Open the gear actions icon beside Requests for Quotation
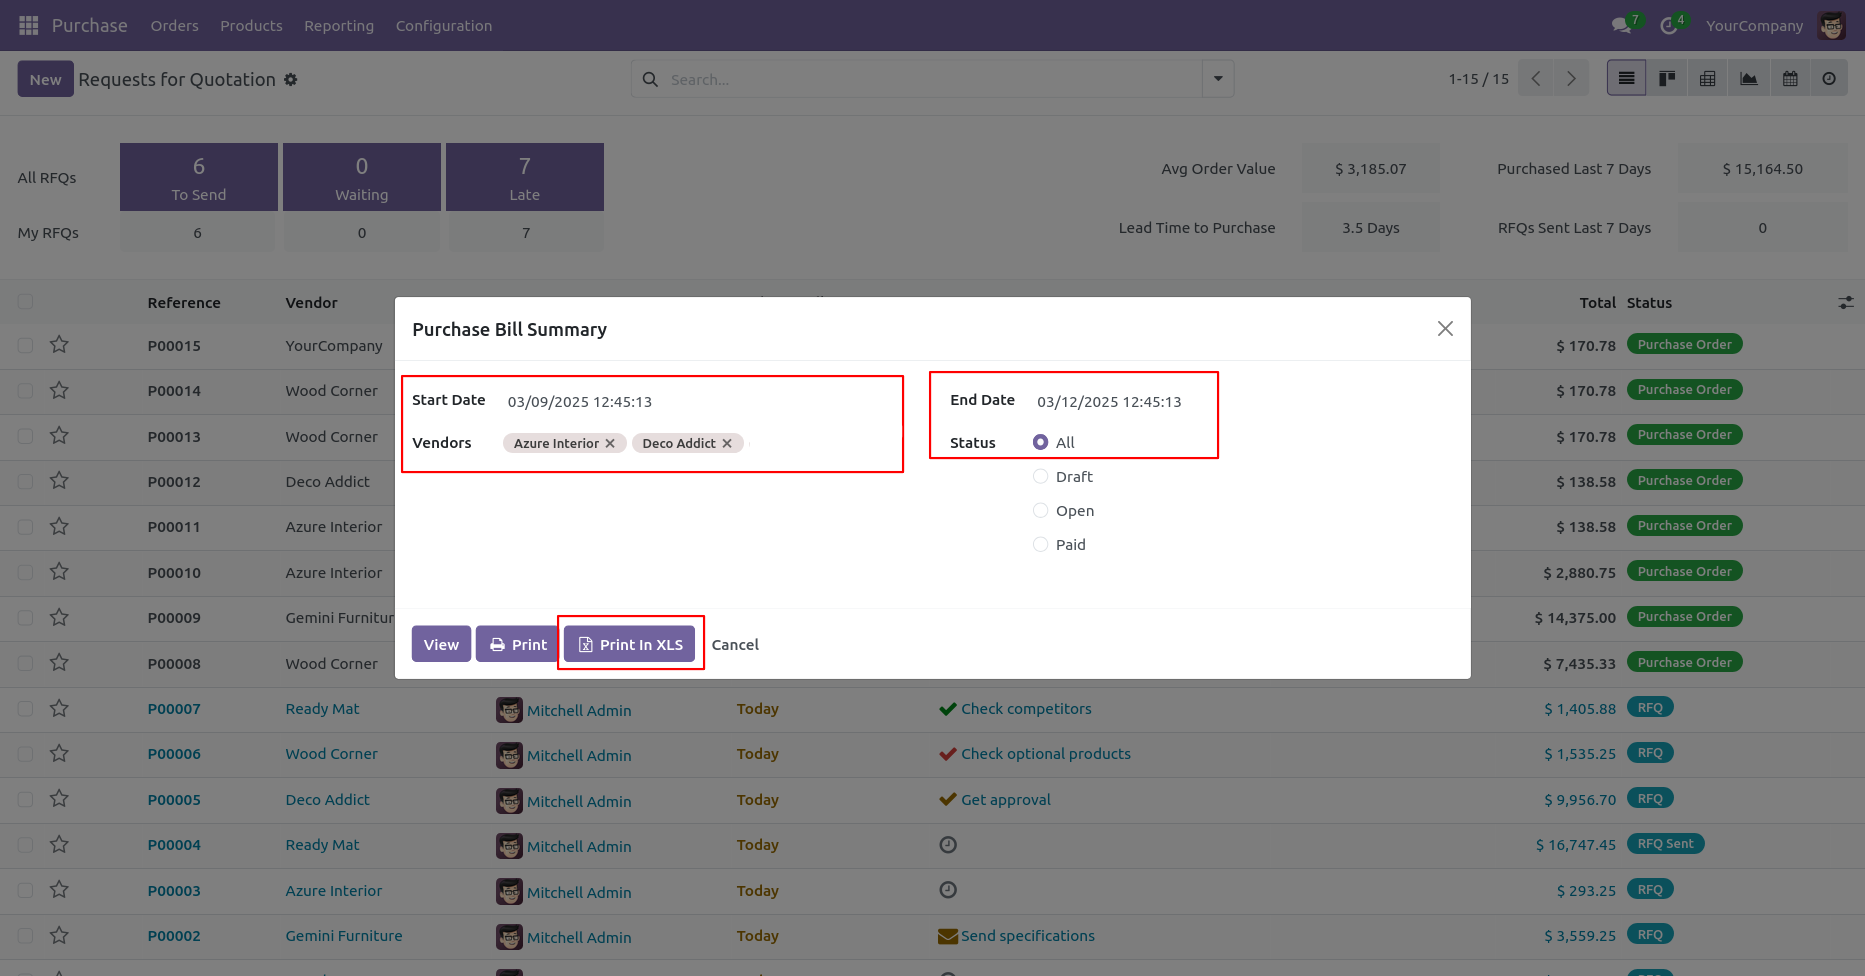Viewport: 1865px width, 976px height. 291,79
